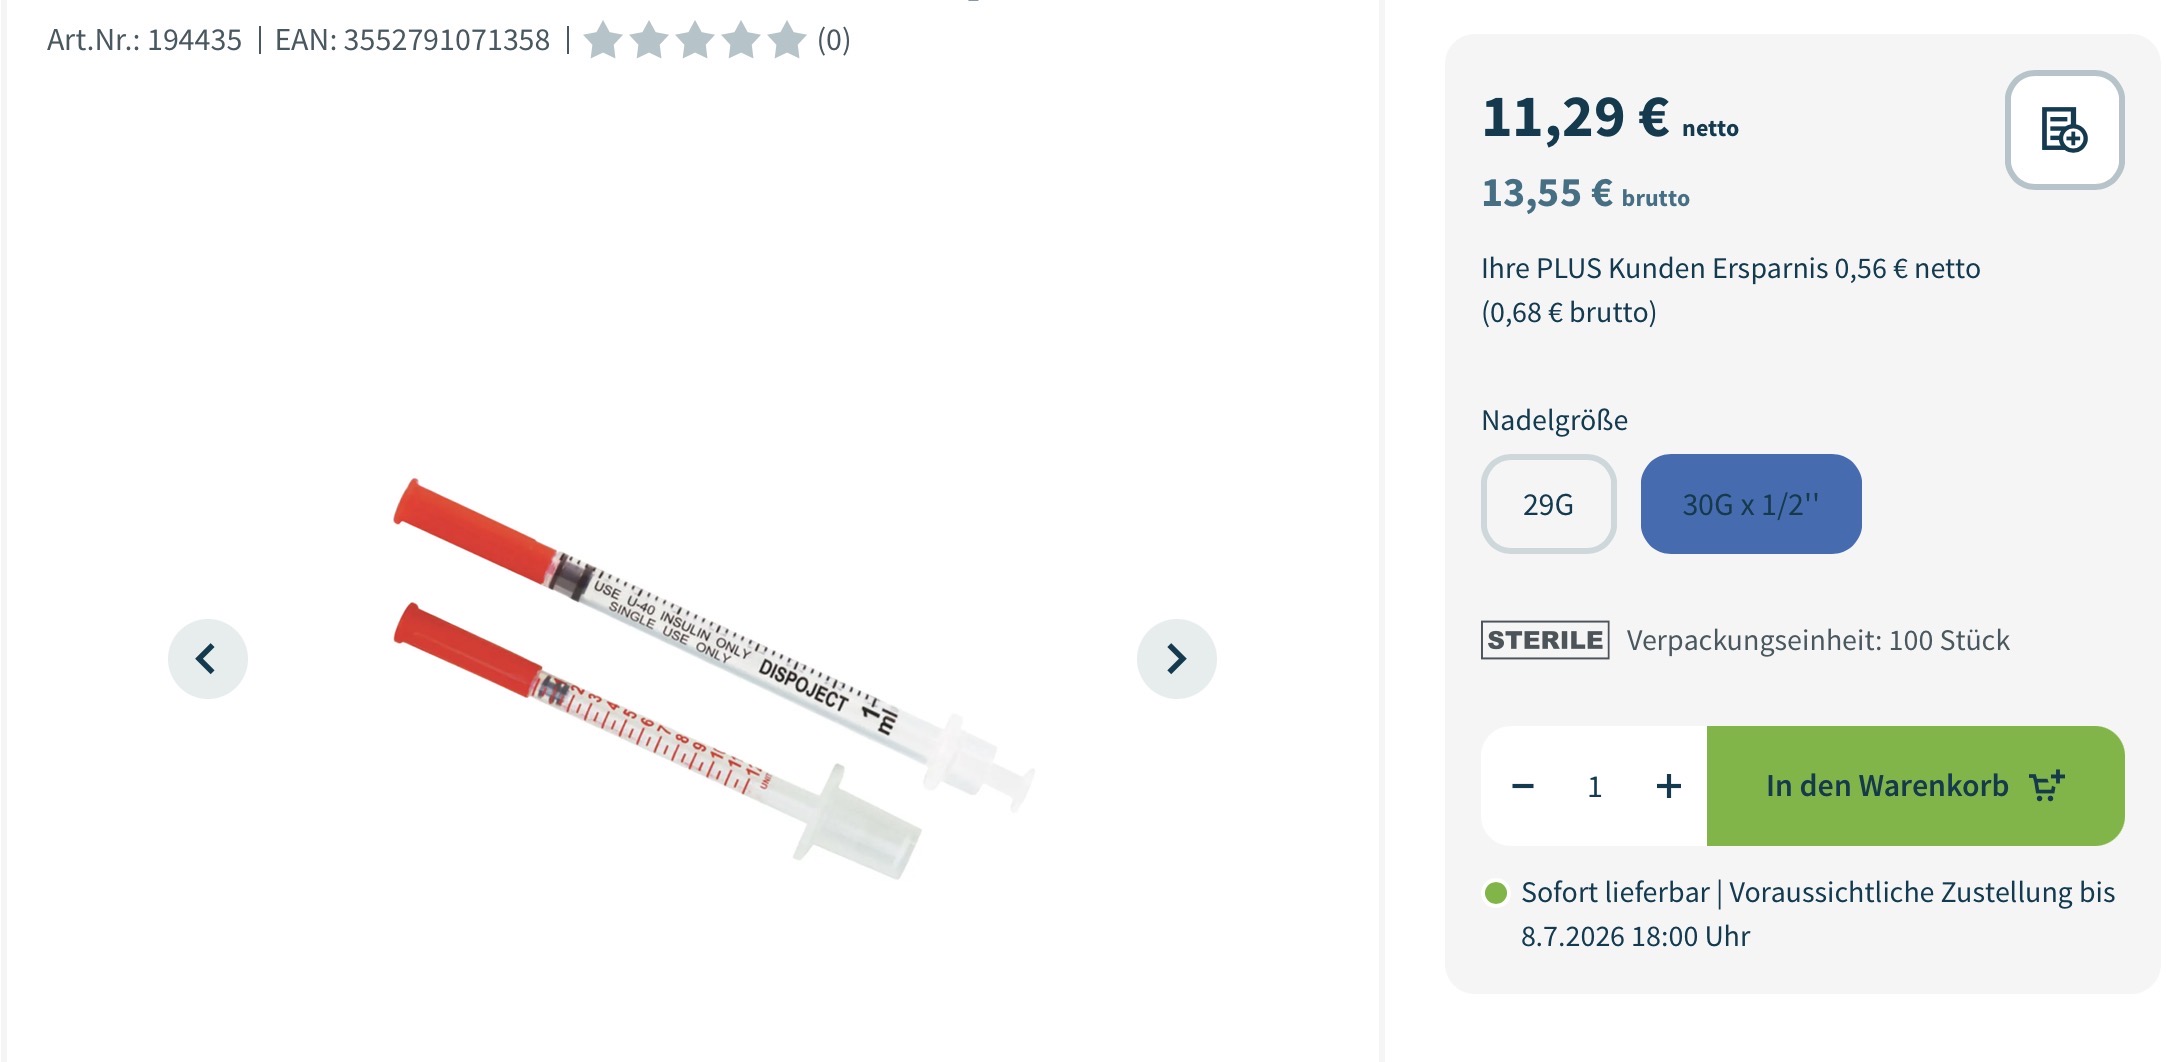Click the shopping cart icon on button
Screen dimensions: 2166x1062
[x=2047, y=786]
